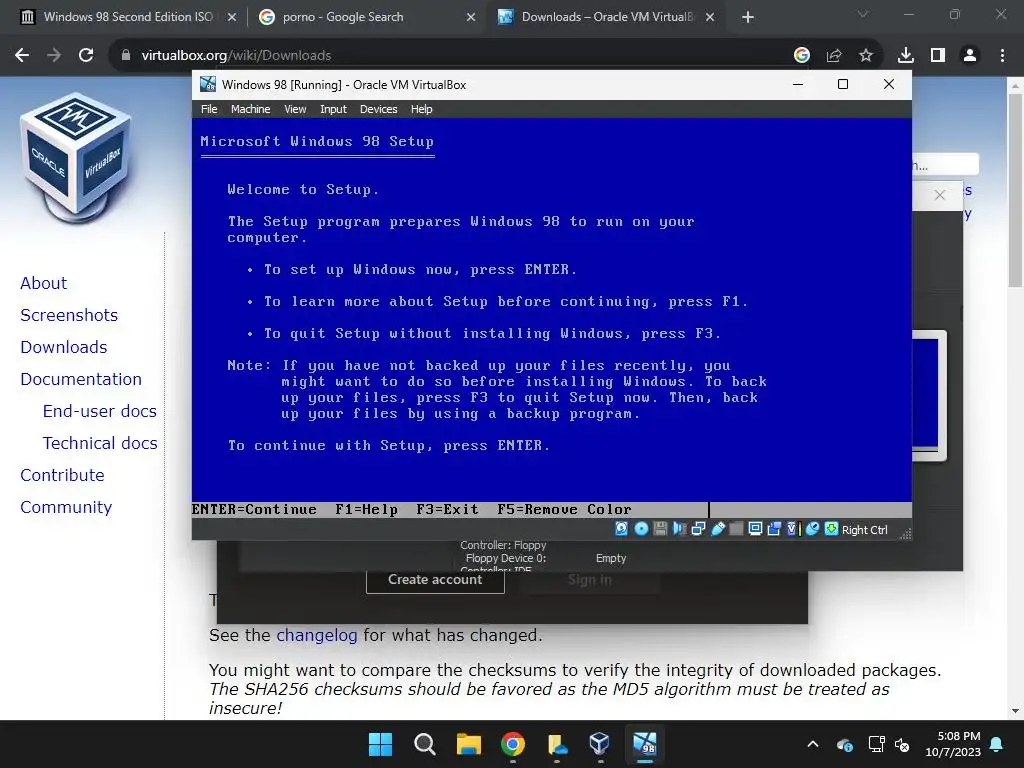Open File Explorer from taskbar
1024x768 pixels.
click(469, 744)
